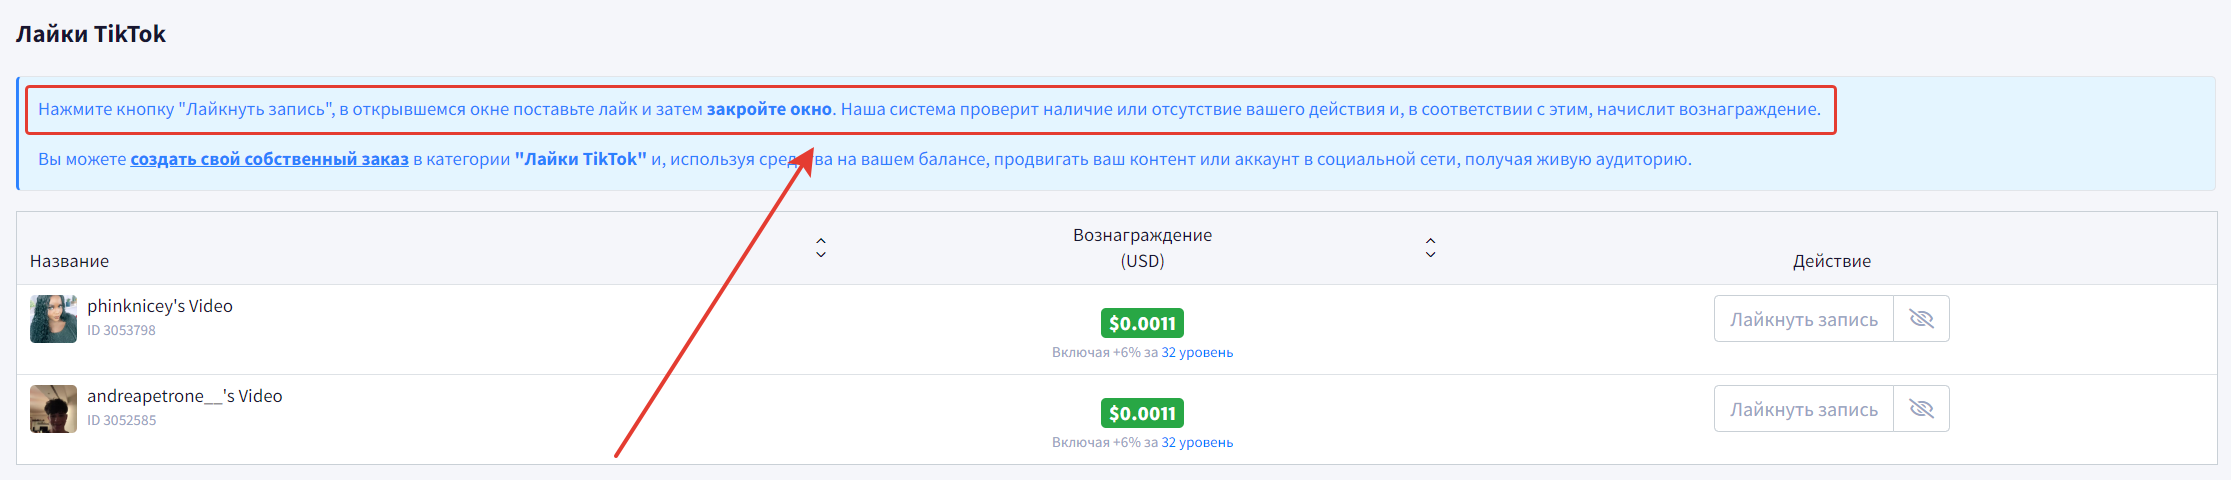The width and height of the screenshot is (2231, 480).
Task: Open the создать свой собственный заказ link
Action: [x=270, y=159]
